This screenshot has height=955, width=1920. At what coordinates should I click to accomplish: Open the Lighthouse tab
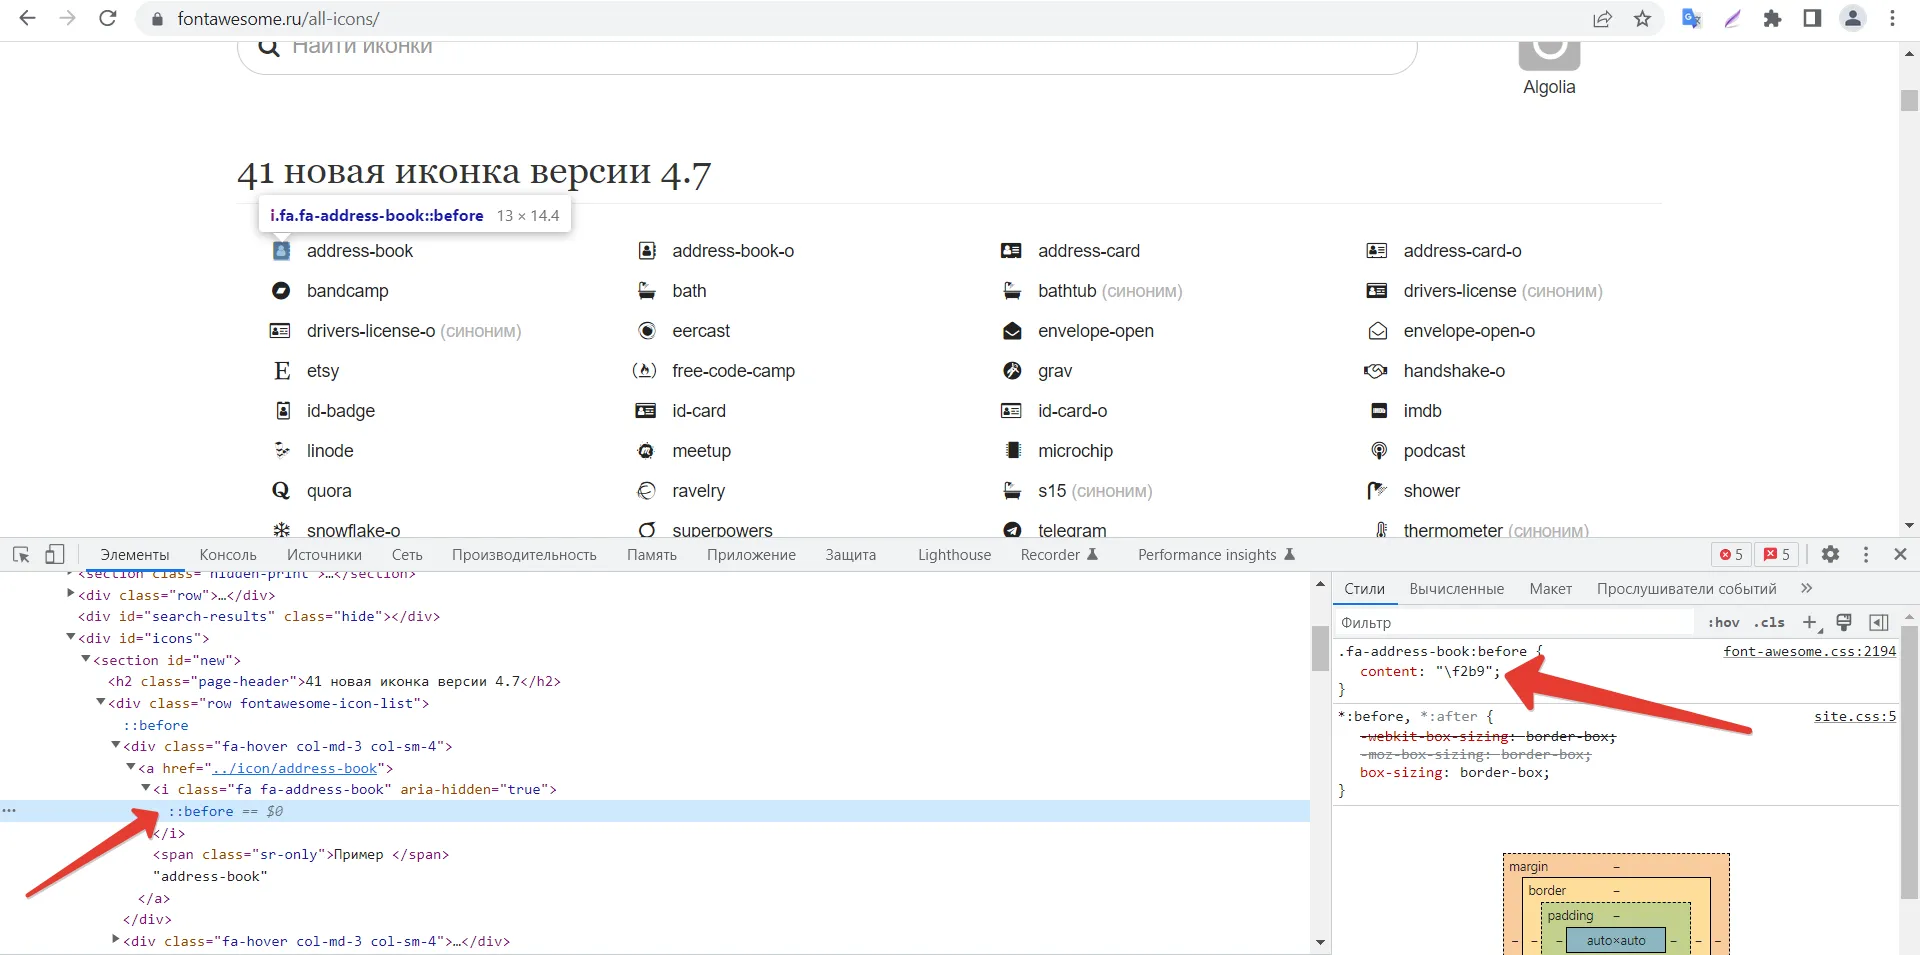pyautogui.click(x=954, y=555)
